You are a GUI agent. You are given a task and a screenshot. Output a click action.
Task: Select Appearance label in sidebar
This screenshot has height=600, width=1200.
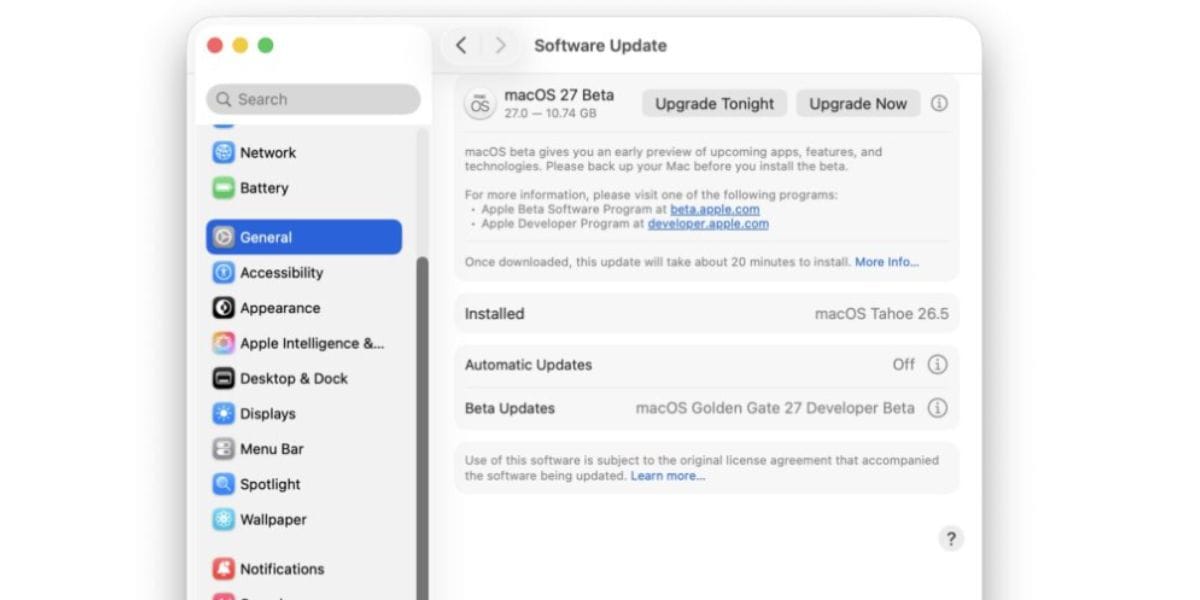click(x=280, y=308)
